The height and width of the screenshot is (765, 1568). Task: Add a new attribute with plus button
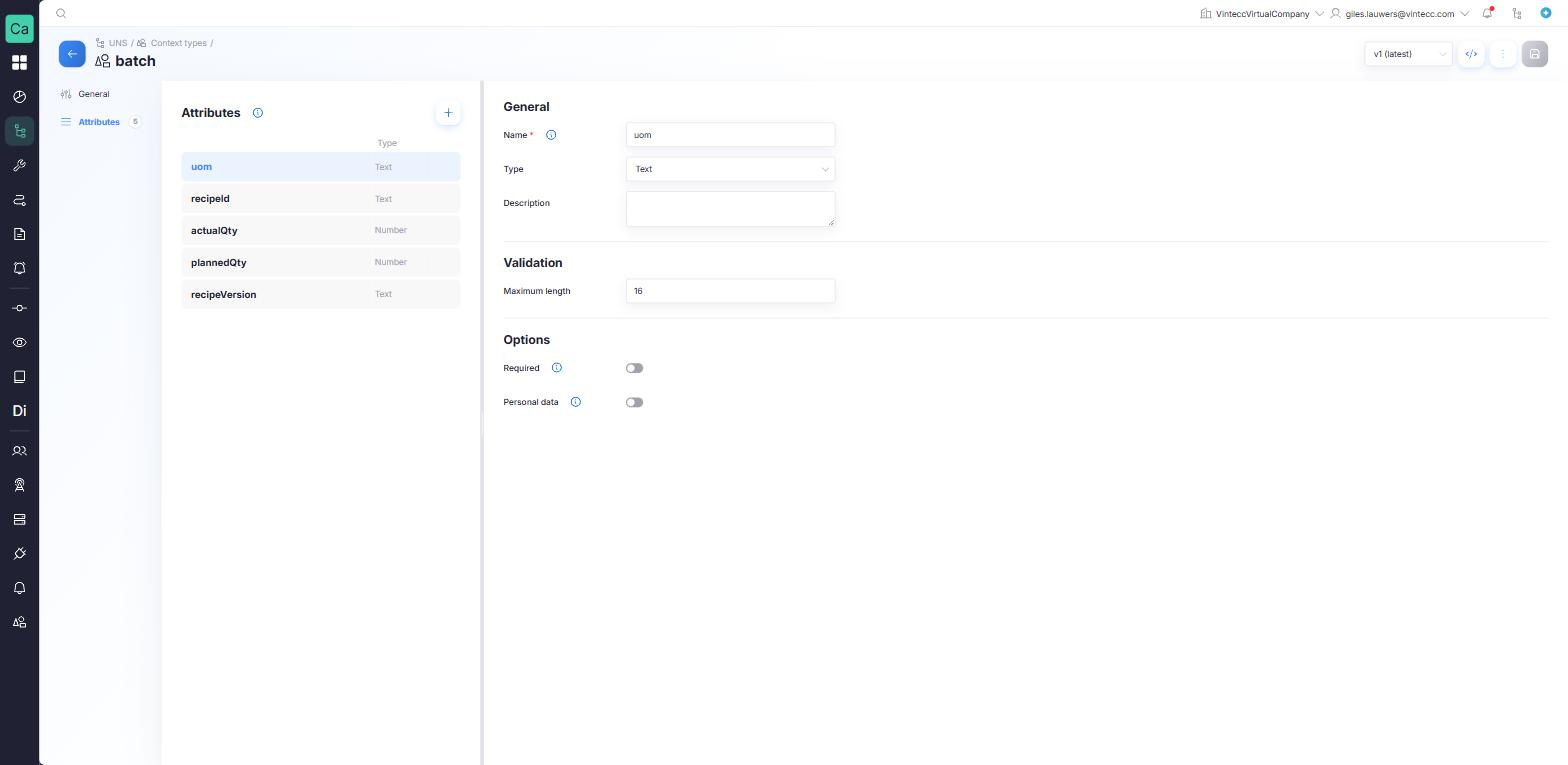click(448, 113)
